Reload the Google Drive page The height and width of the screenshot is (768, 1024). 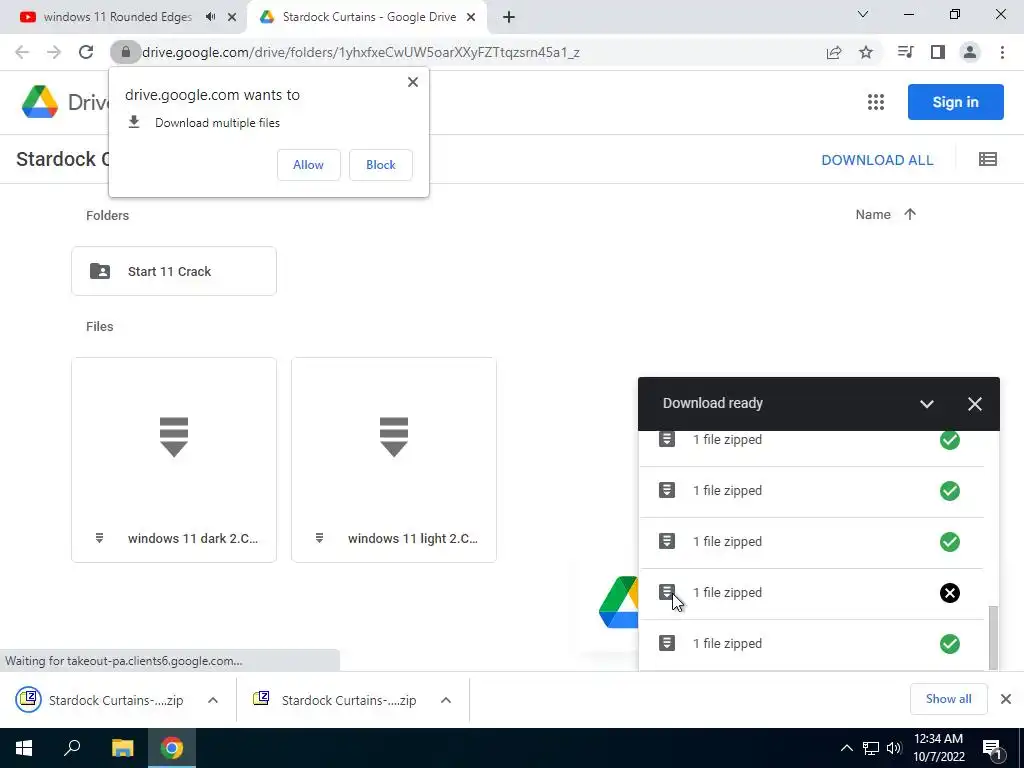[86, 52]
